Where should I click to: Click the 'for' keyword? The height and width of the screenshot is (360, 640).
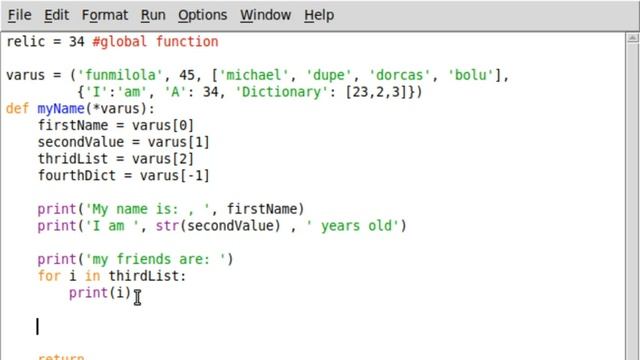pyautogui.click(x=49, y=276)
